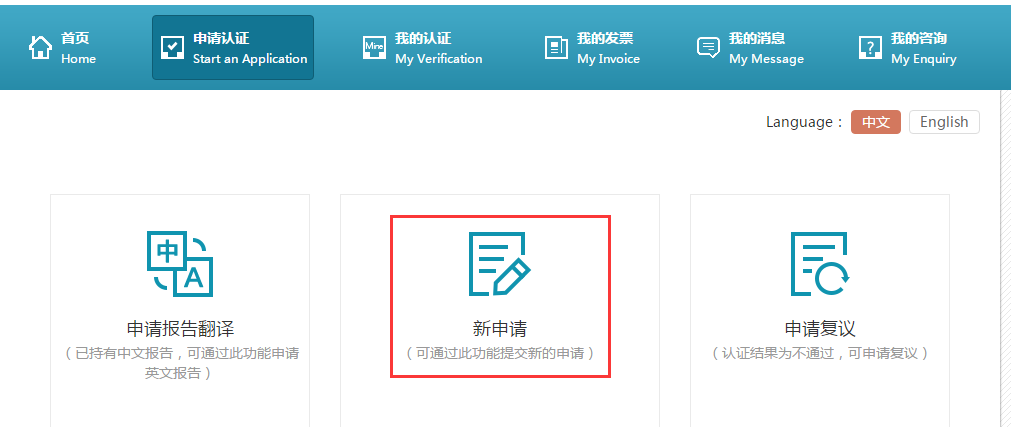Viewport: 1011px width, 427px height.
Task: Click the vertical scrollbar on right edge
Action: click(x=1004, y=250)
